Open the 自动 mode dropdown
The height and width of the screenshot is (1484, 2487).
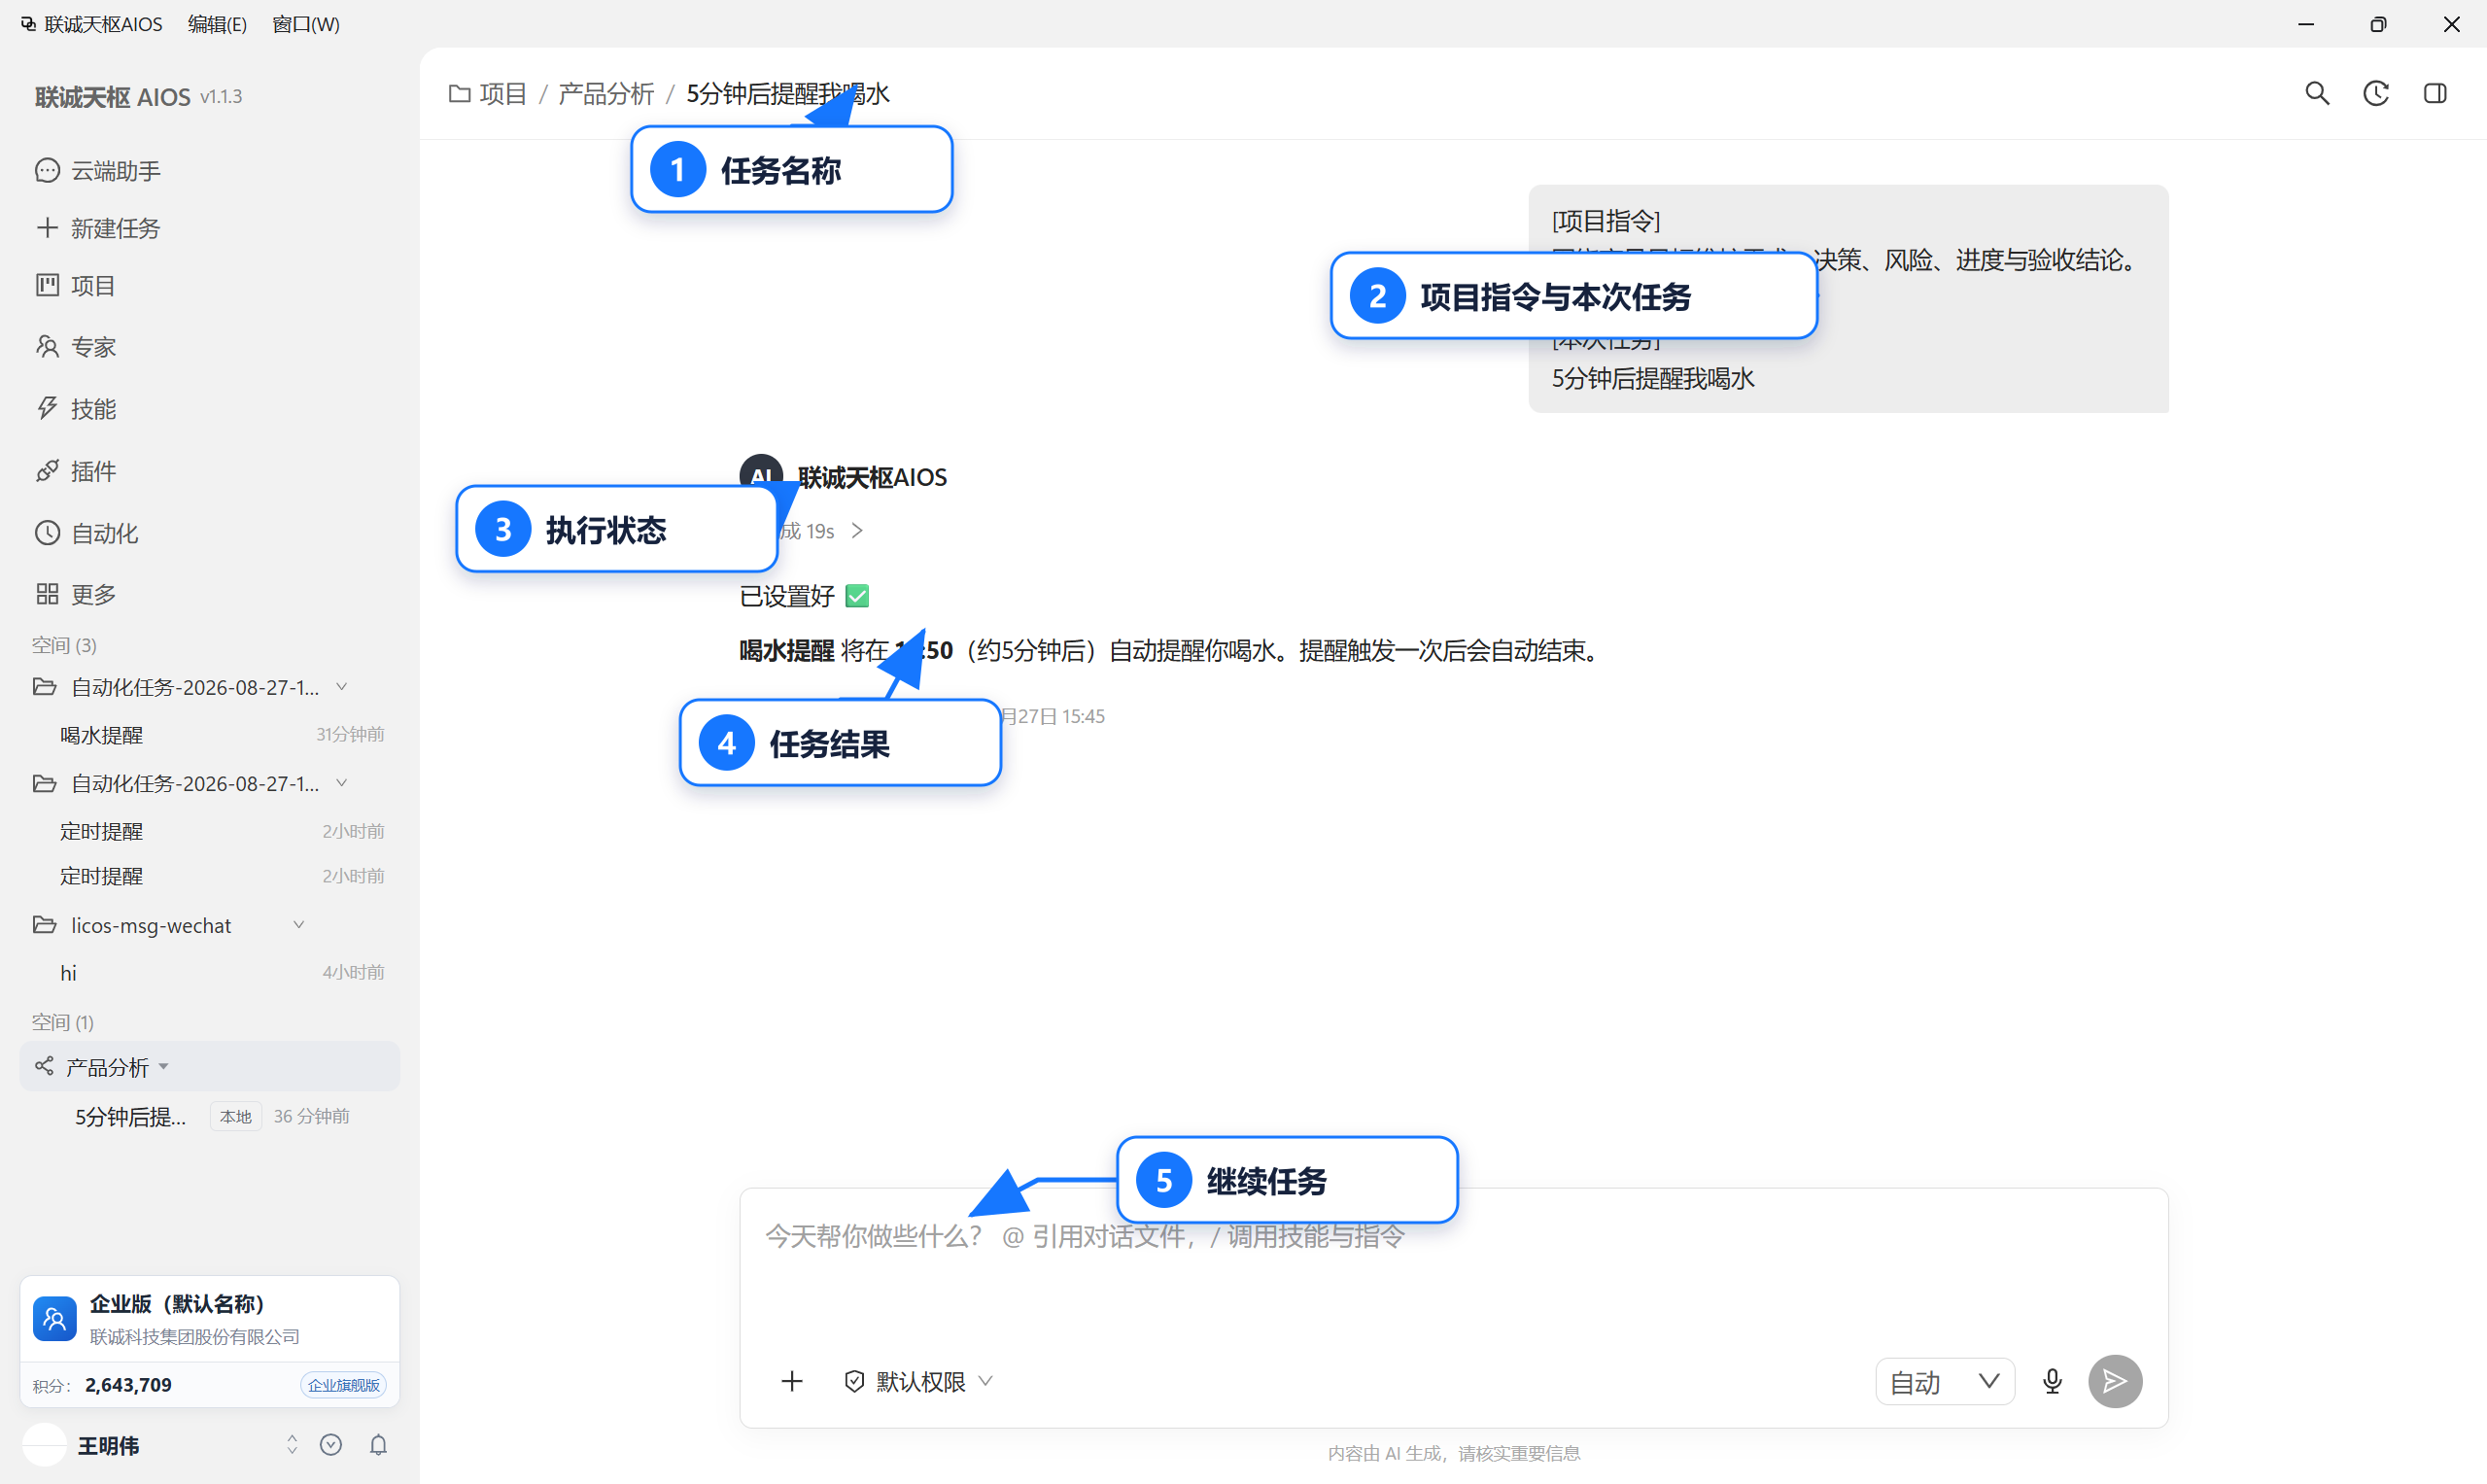pyautogui.click(x=1944, y=1382)
